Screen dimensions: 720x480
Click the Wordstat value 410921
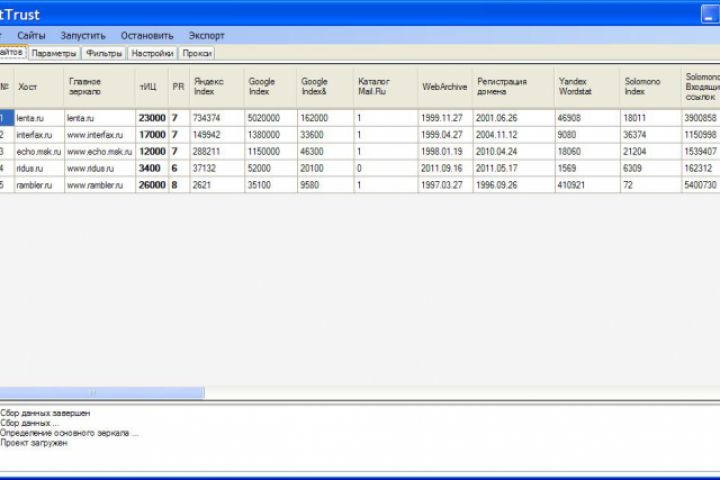pos(587,185)
